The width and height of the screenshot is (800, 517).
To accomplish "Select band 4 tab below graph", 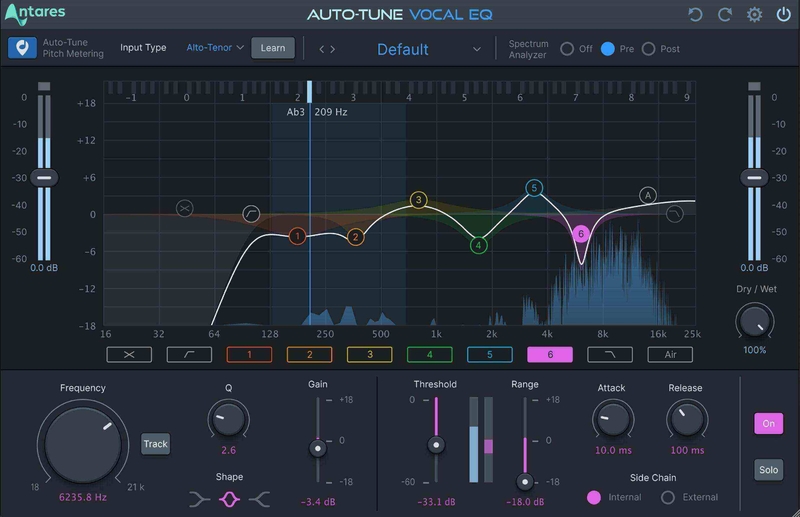I will 429,354.
